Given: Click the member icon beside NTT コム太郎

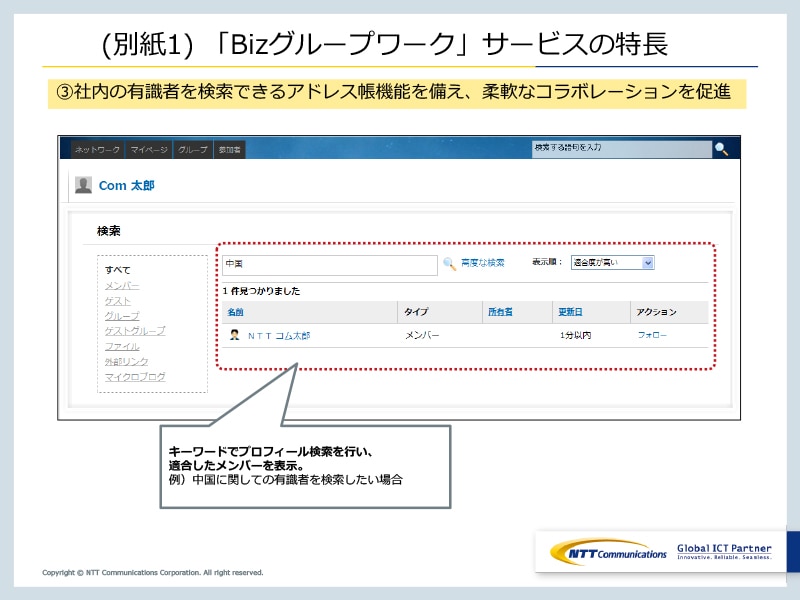Looking at the screenshot, I should [x=234, y=335].
